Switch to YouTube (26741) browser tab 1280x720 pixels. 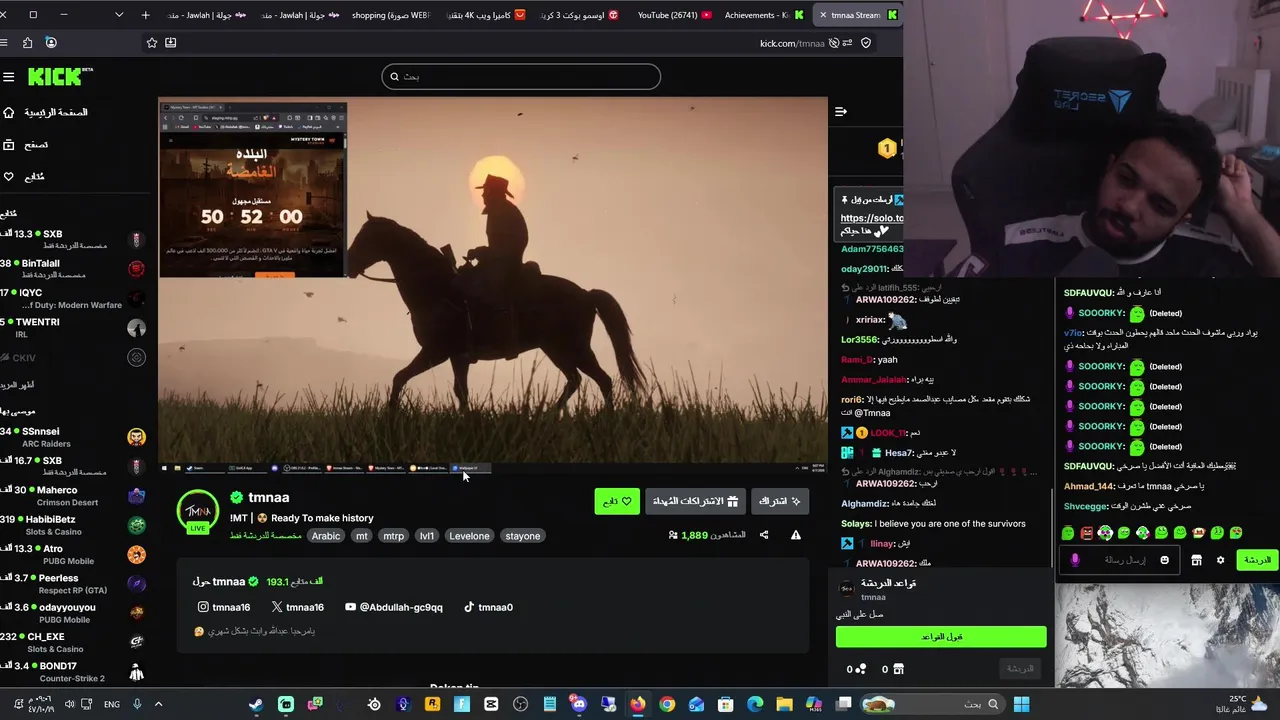pos(675,15)
